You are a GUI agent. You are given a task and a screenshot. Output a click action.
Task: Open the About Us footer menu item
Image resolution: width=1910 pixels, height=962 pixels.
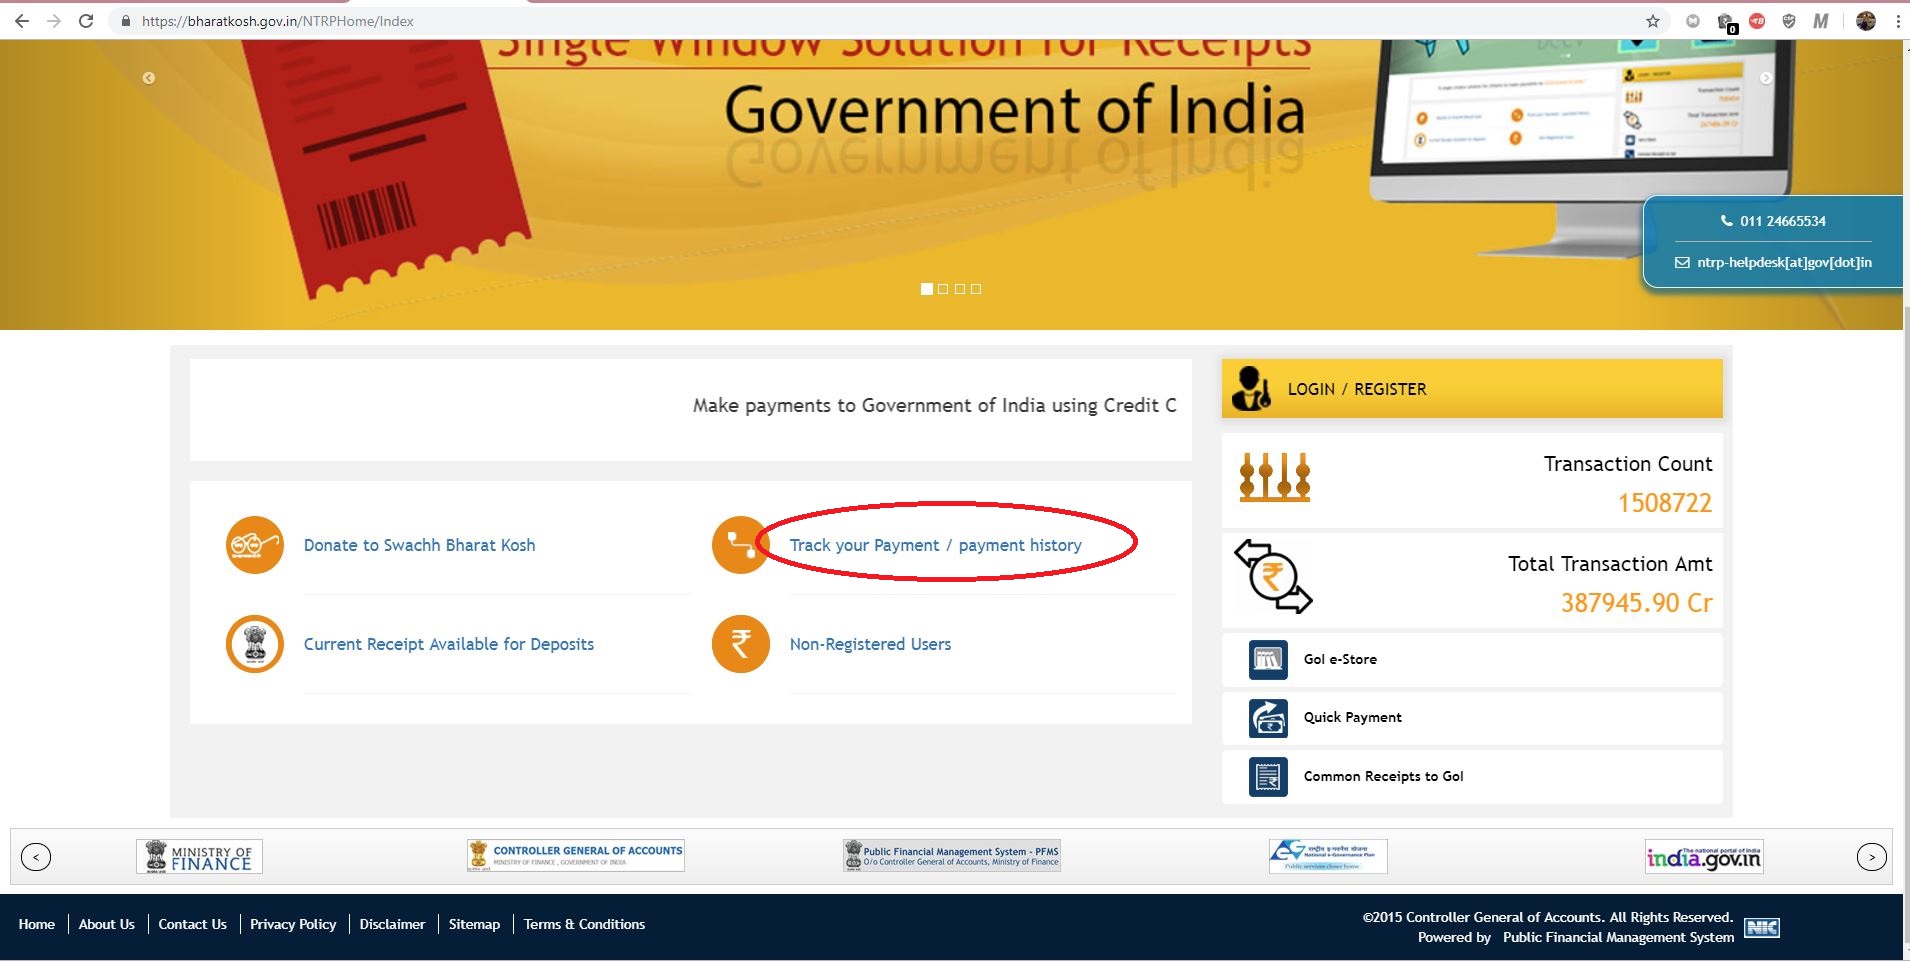click(107, 924)
